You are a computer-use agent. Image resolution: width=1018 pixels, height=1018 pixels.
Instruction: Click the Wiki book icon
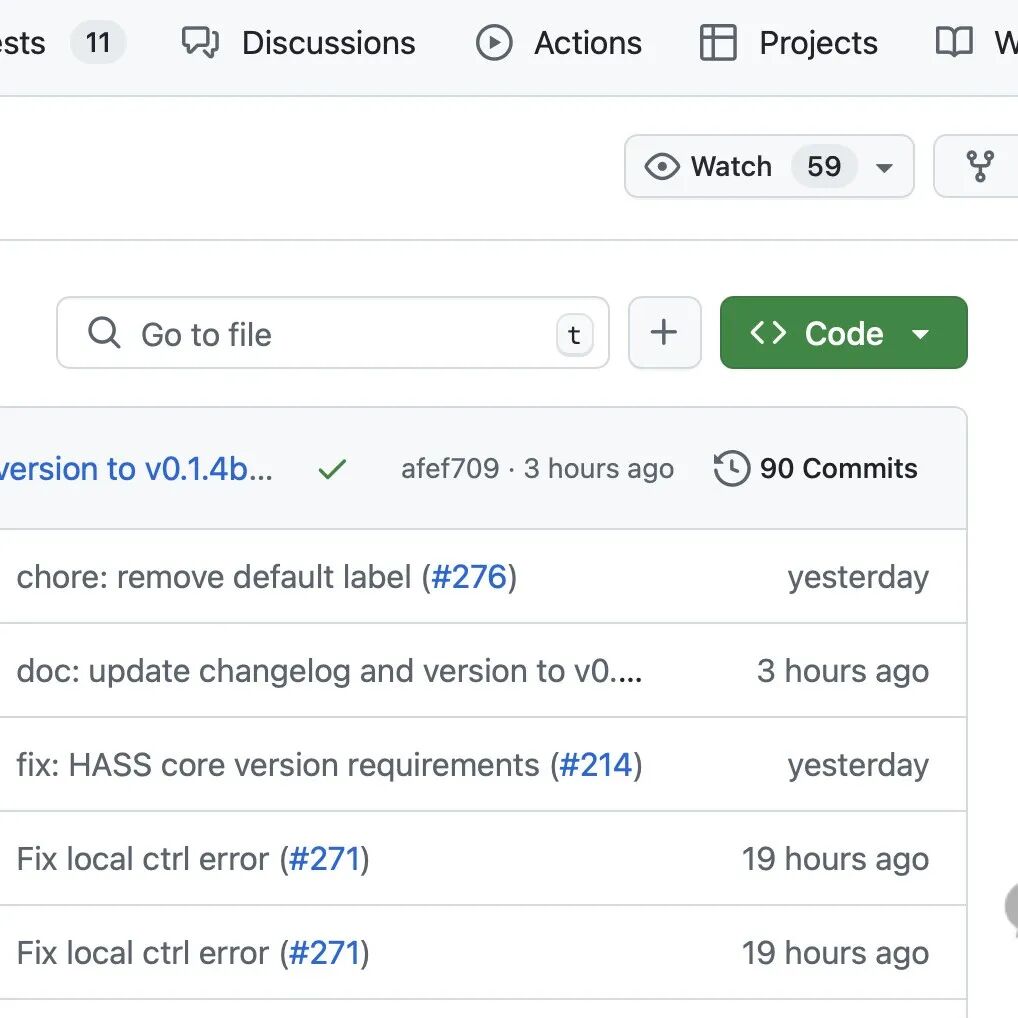coord(954,42)
